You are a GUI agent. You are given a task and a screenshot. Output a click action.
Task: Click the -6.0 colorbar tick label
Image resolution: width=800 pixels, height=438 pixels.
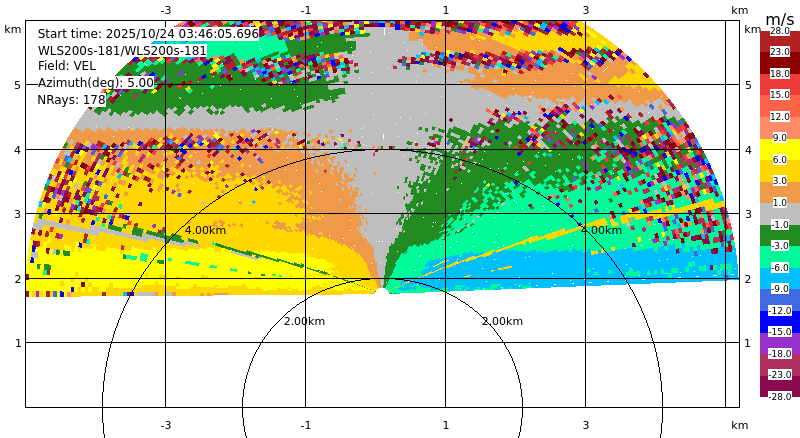point(780,267)
